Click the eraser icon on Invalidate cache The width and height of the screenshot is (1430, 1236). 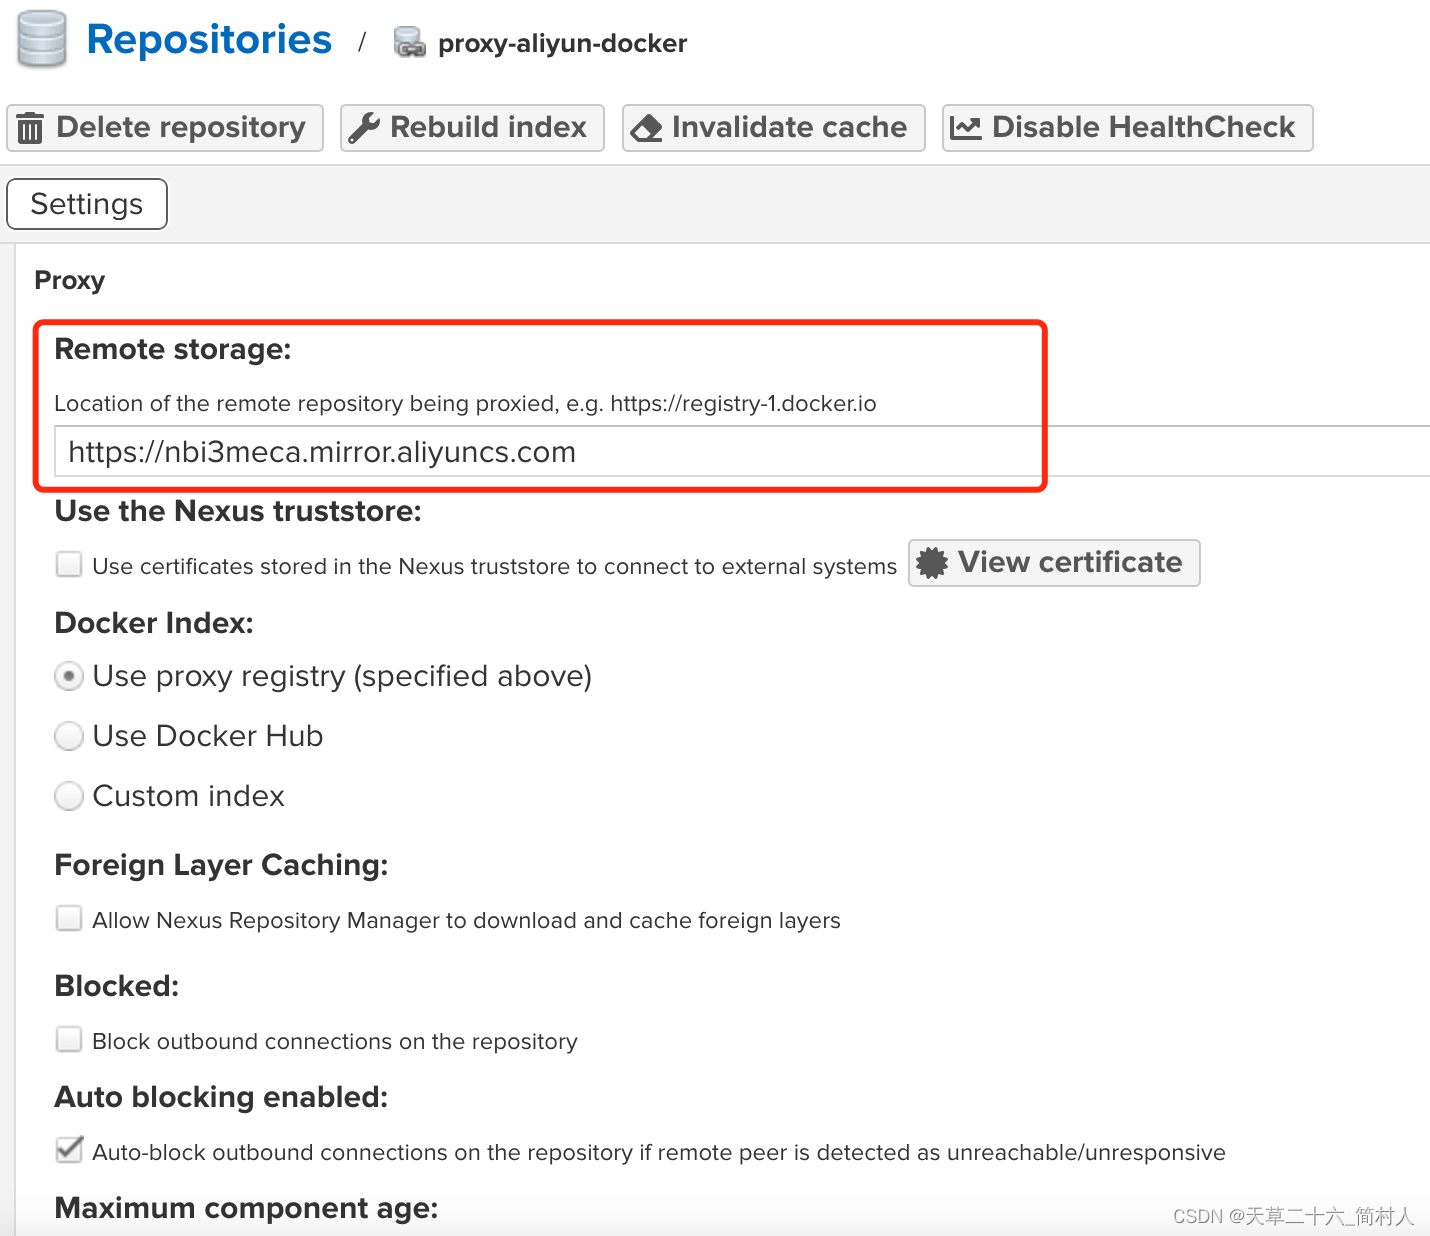click(x=647, y=128)
